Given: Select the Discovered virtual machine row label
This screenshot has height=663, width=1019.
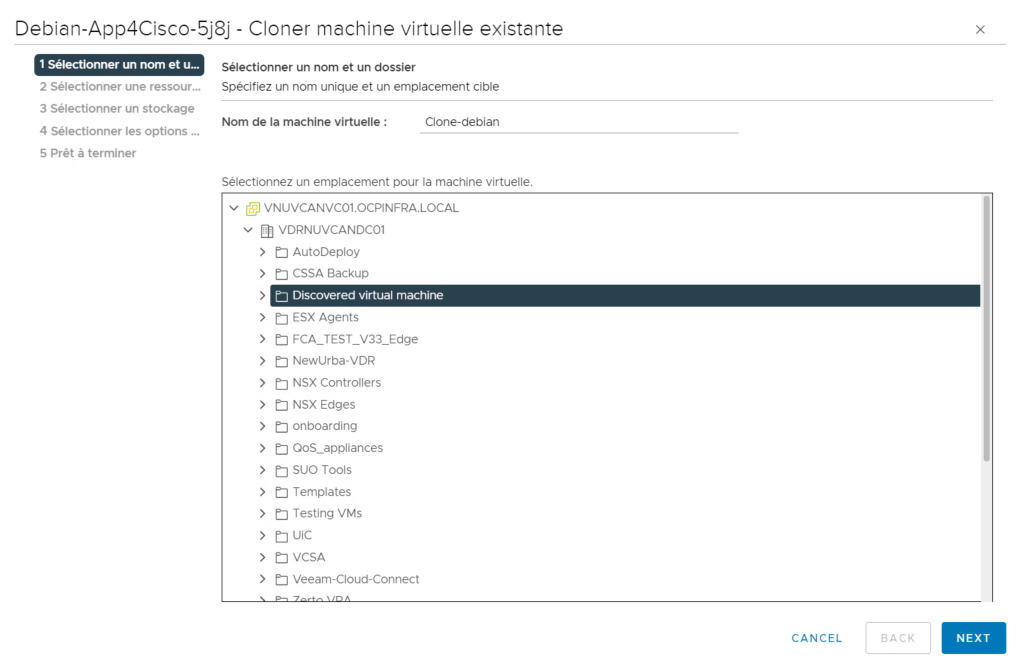Looking at the screenshot, I should click(368, 295).
